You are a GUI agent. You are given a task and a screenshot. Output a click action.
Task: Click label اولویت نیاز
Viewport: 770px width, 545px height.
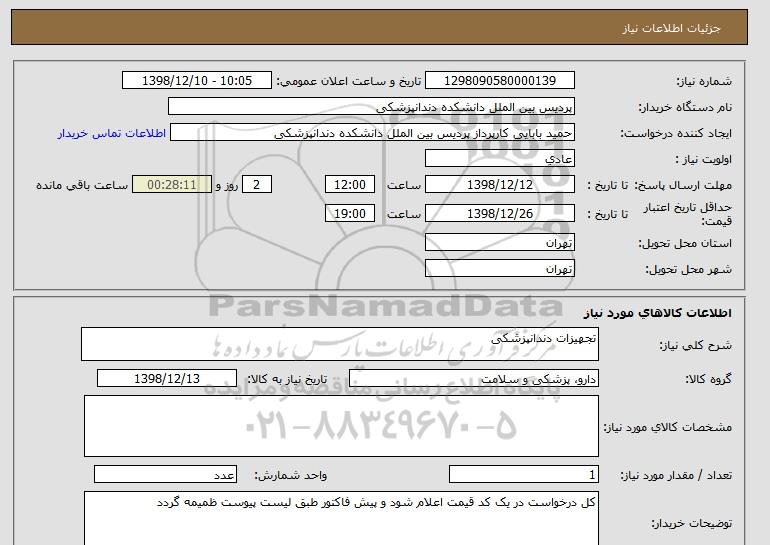tap(703, 159)
